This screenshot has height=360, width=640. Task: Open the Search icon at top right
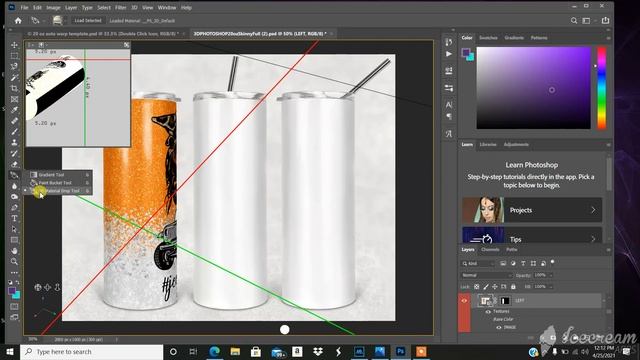tap(574, 20)
